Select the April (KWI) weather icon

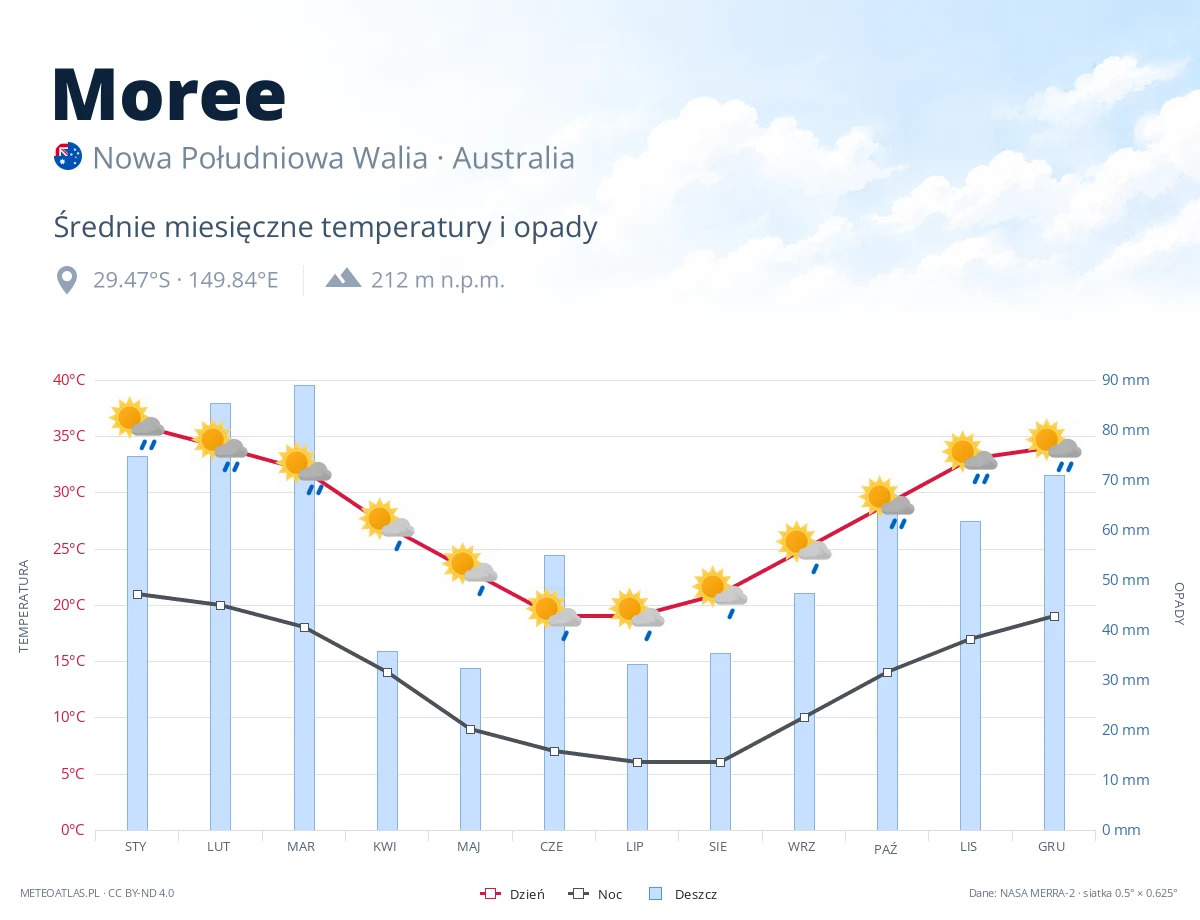tap(387, 524)
